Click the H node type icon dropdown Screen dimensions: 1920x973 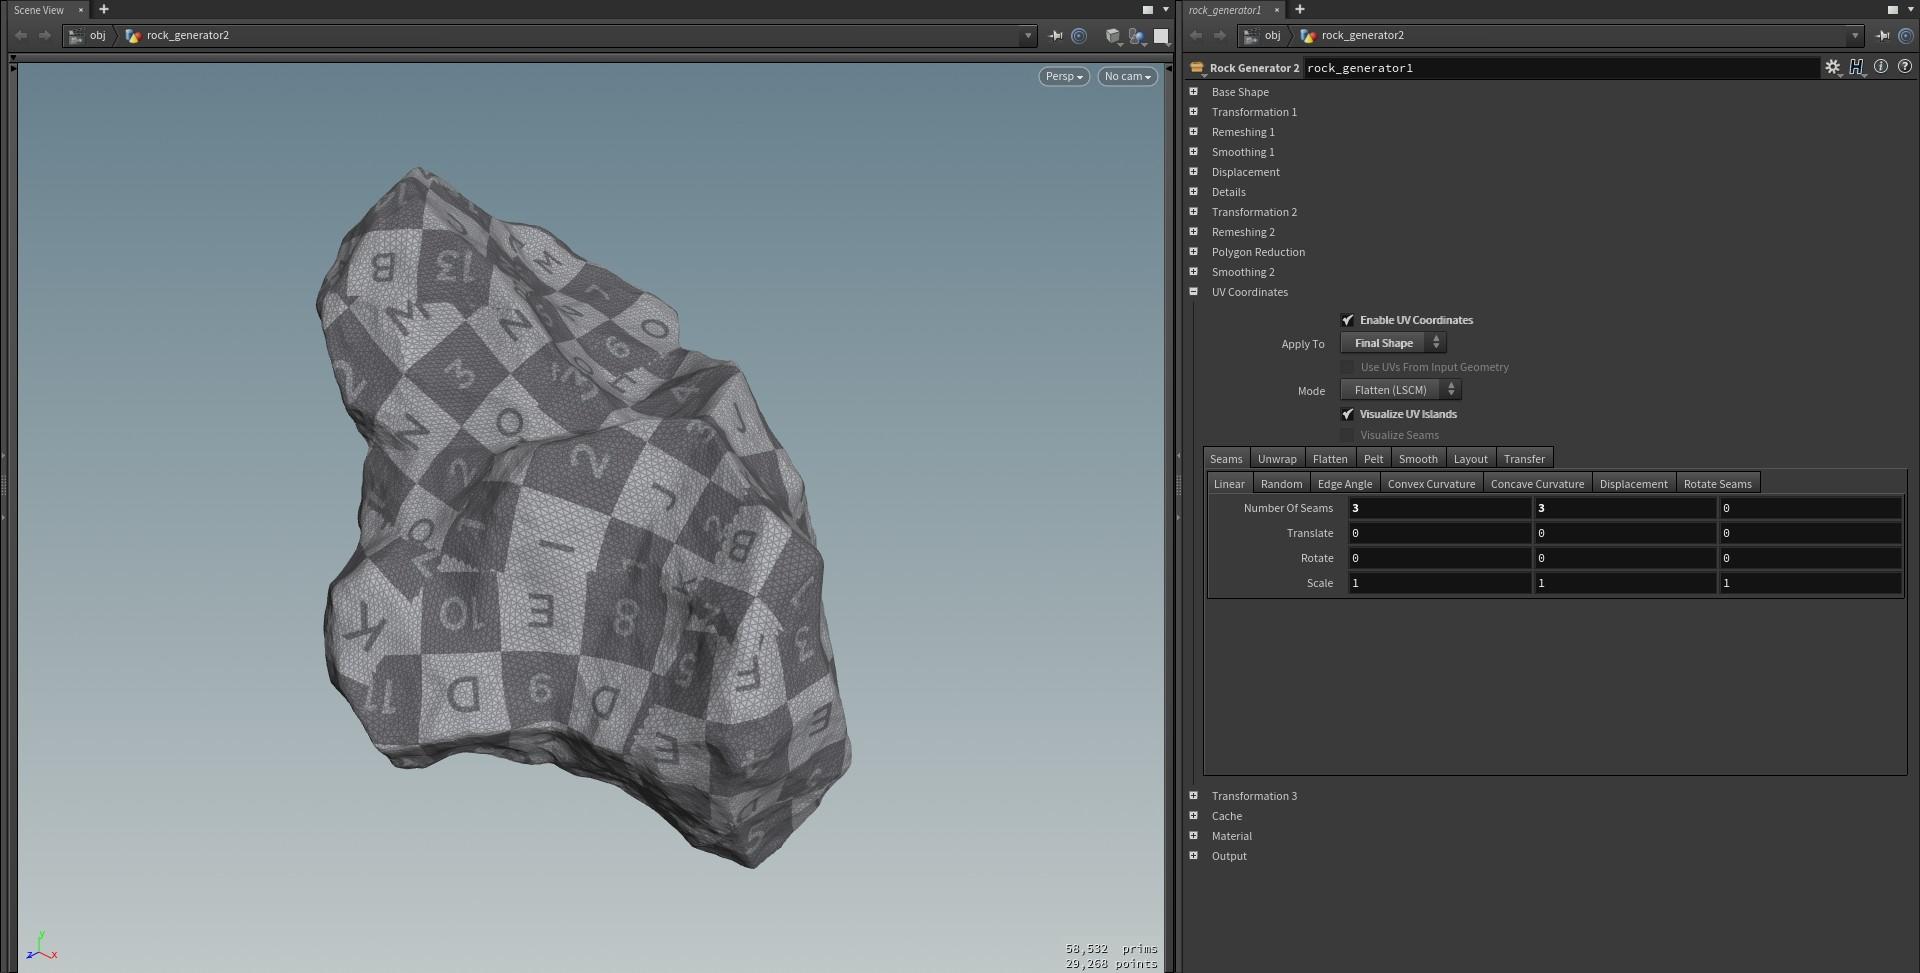[x=1857, y=67]
